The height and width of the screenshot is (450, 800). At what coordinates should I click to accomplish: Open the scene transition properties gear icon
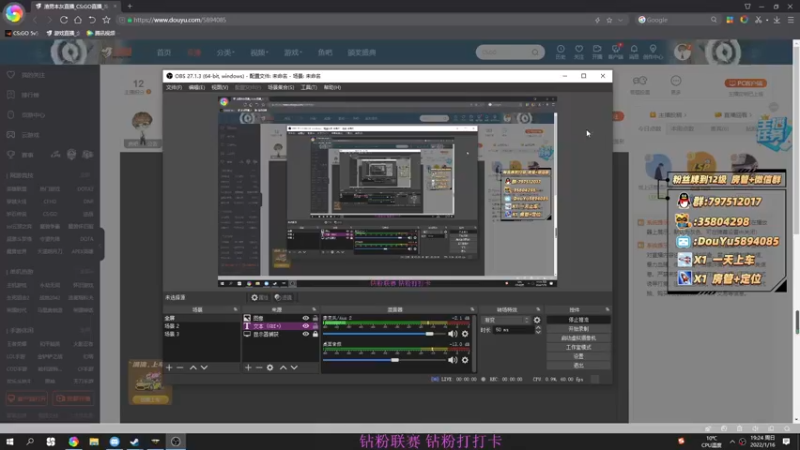(x=537, y=320)
